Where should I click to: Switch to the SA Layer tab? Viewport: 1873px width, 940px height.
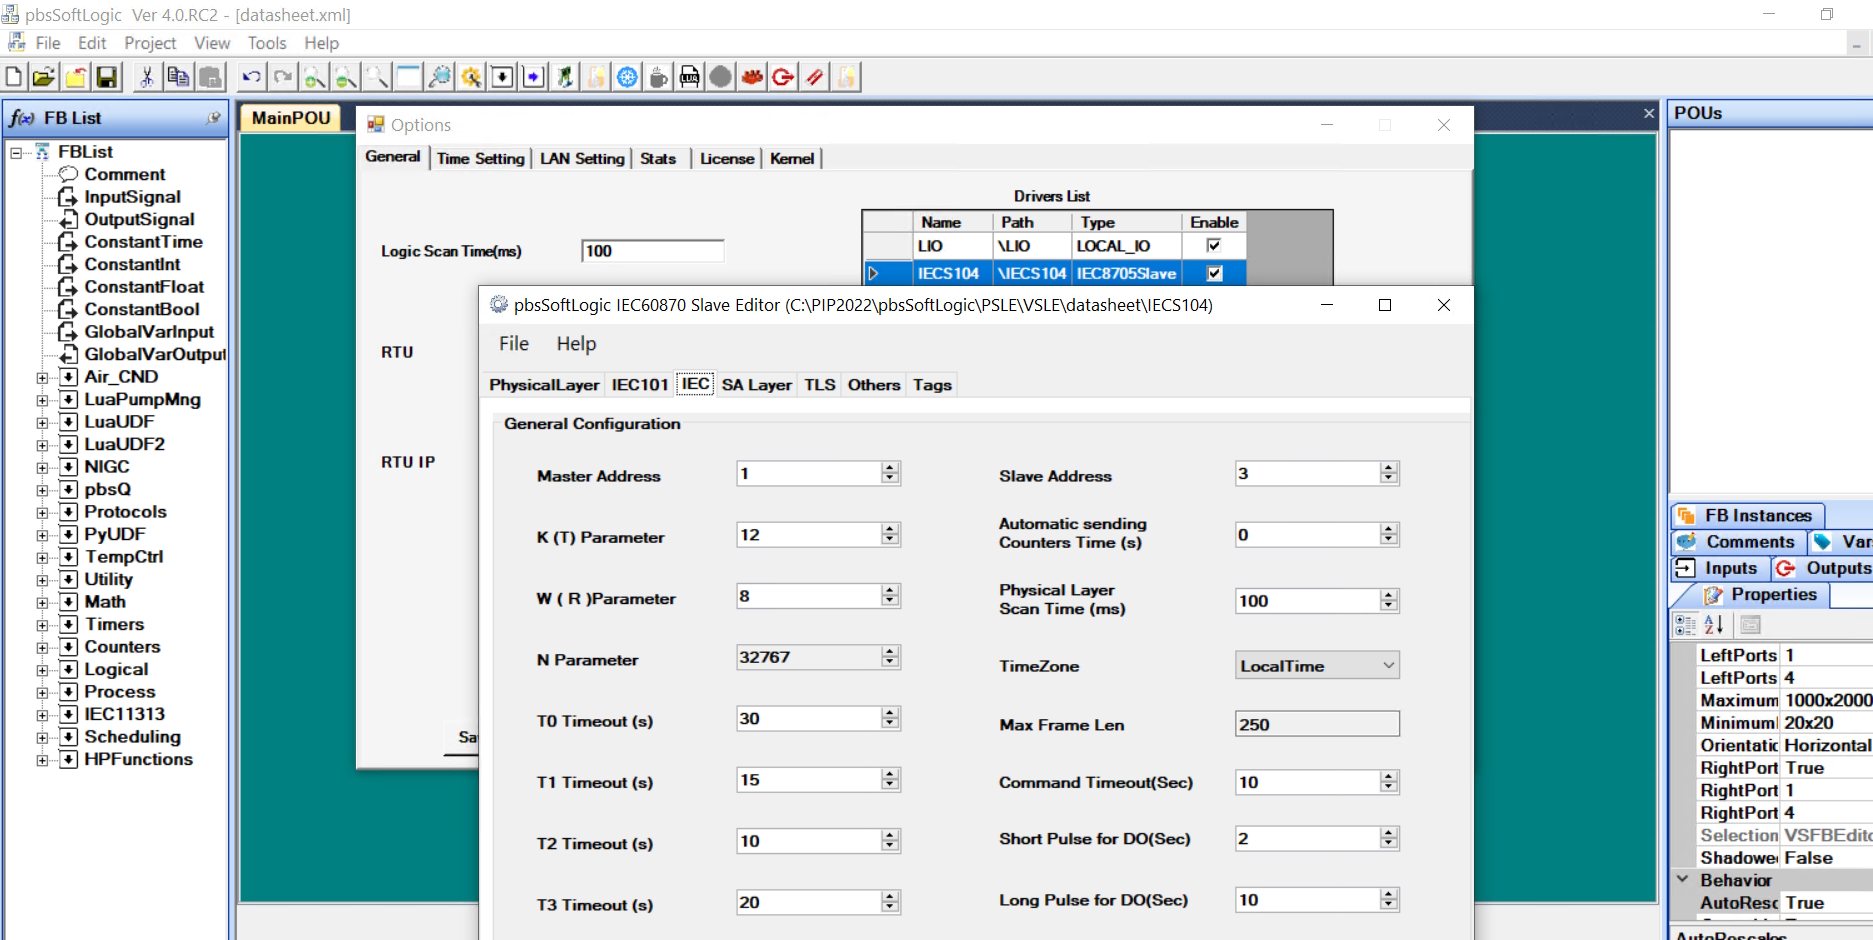click(x=756, y=384)
